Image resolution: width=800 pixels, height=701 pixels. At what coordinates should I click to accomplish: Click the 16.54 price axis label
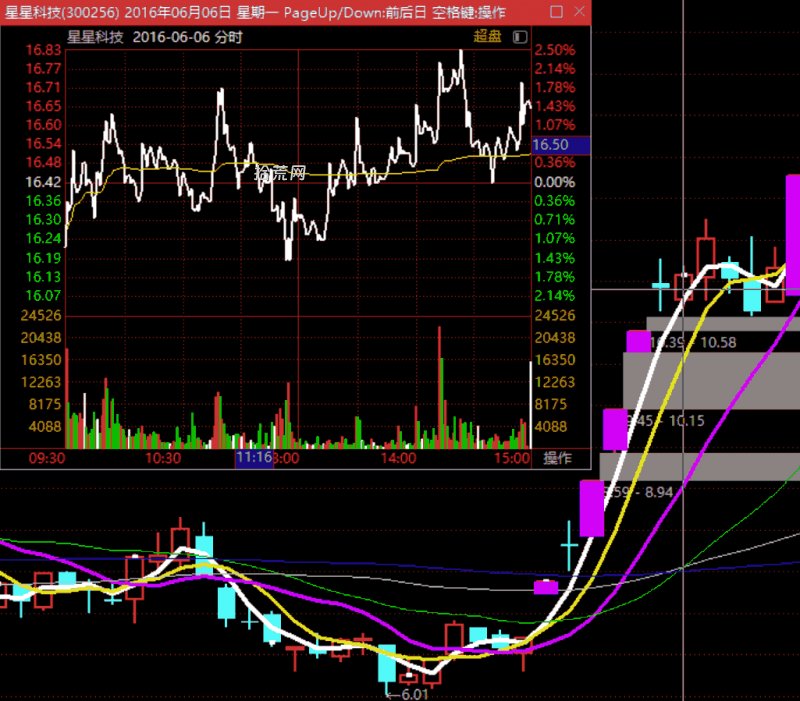tap(43, 143)
